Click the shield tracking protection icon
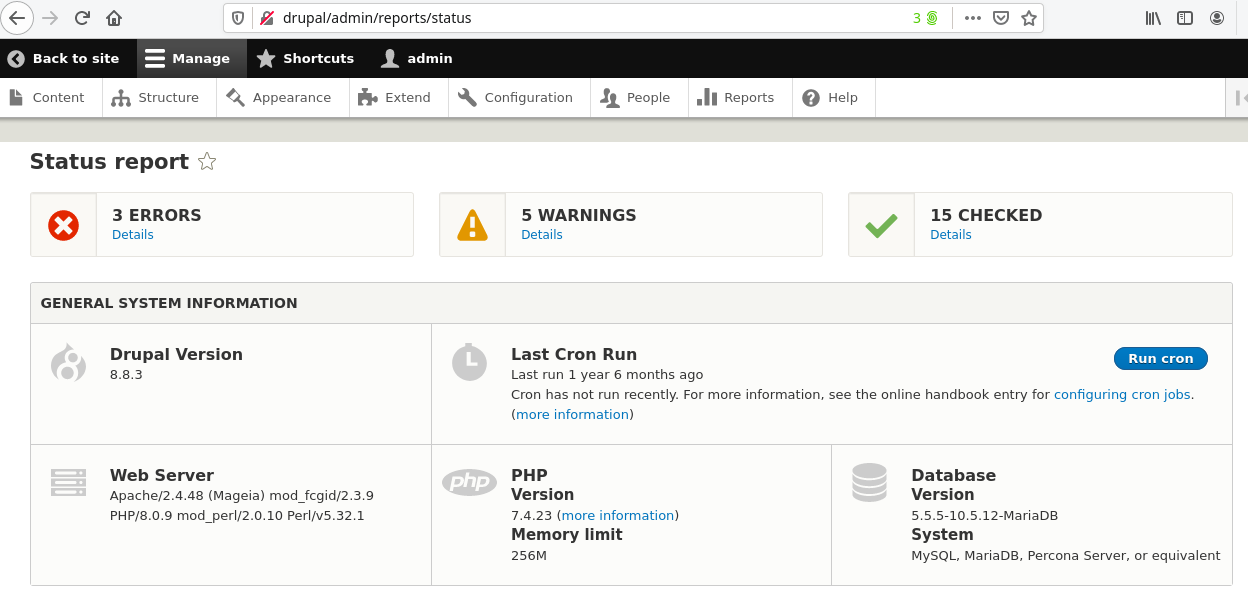Viewport: 1248px width, 602px height. [238, 18]
